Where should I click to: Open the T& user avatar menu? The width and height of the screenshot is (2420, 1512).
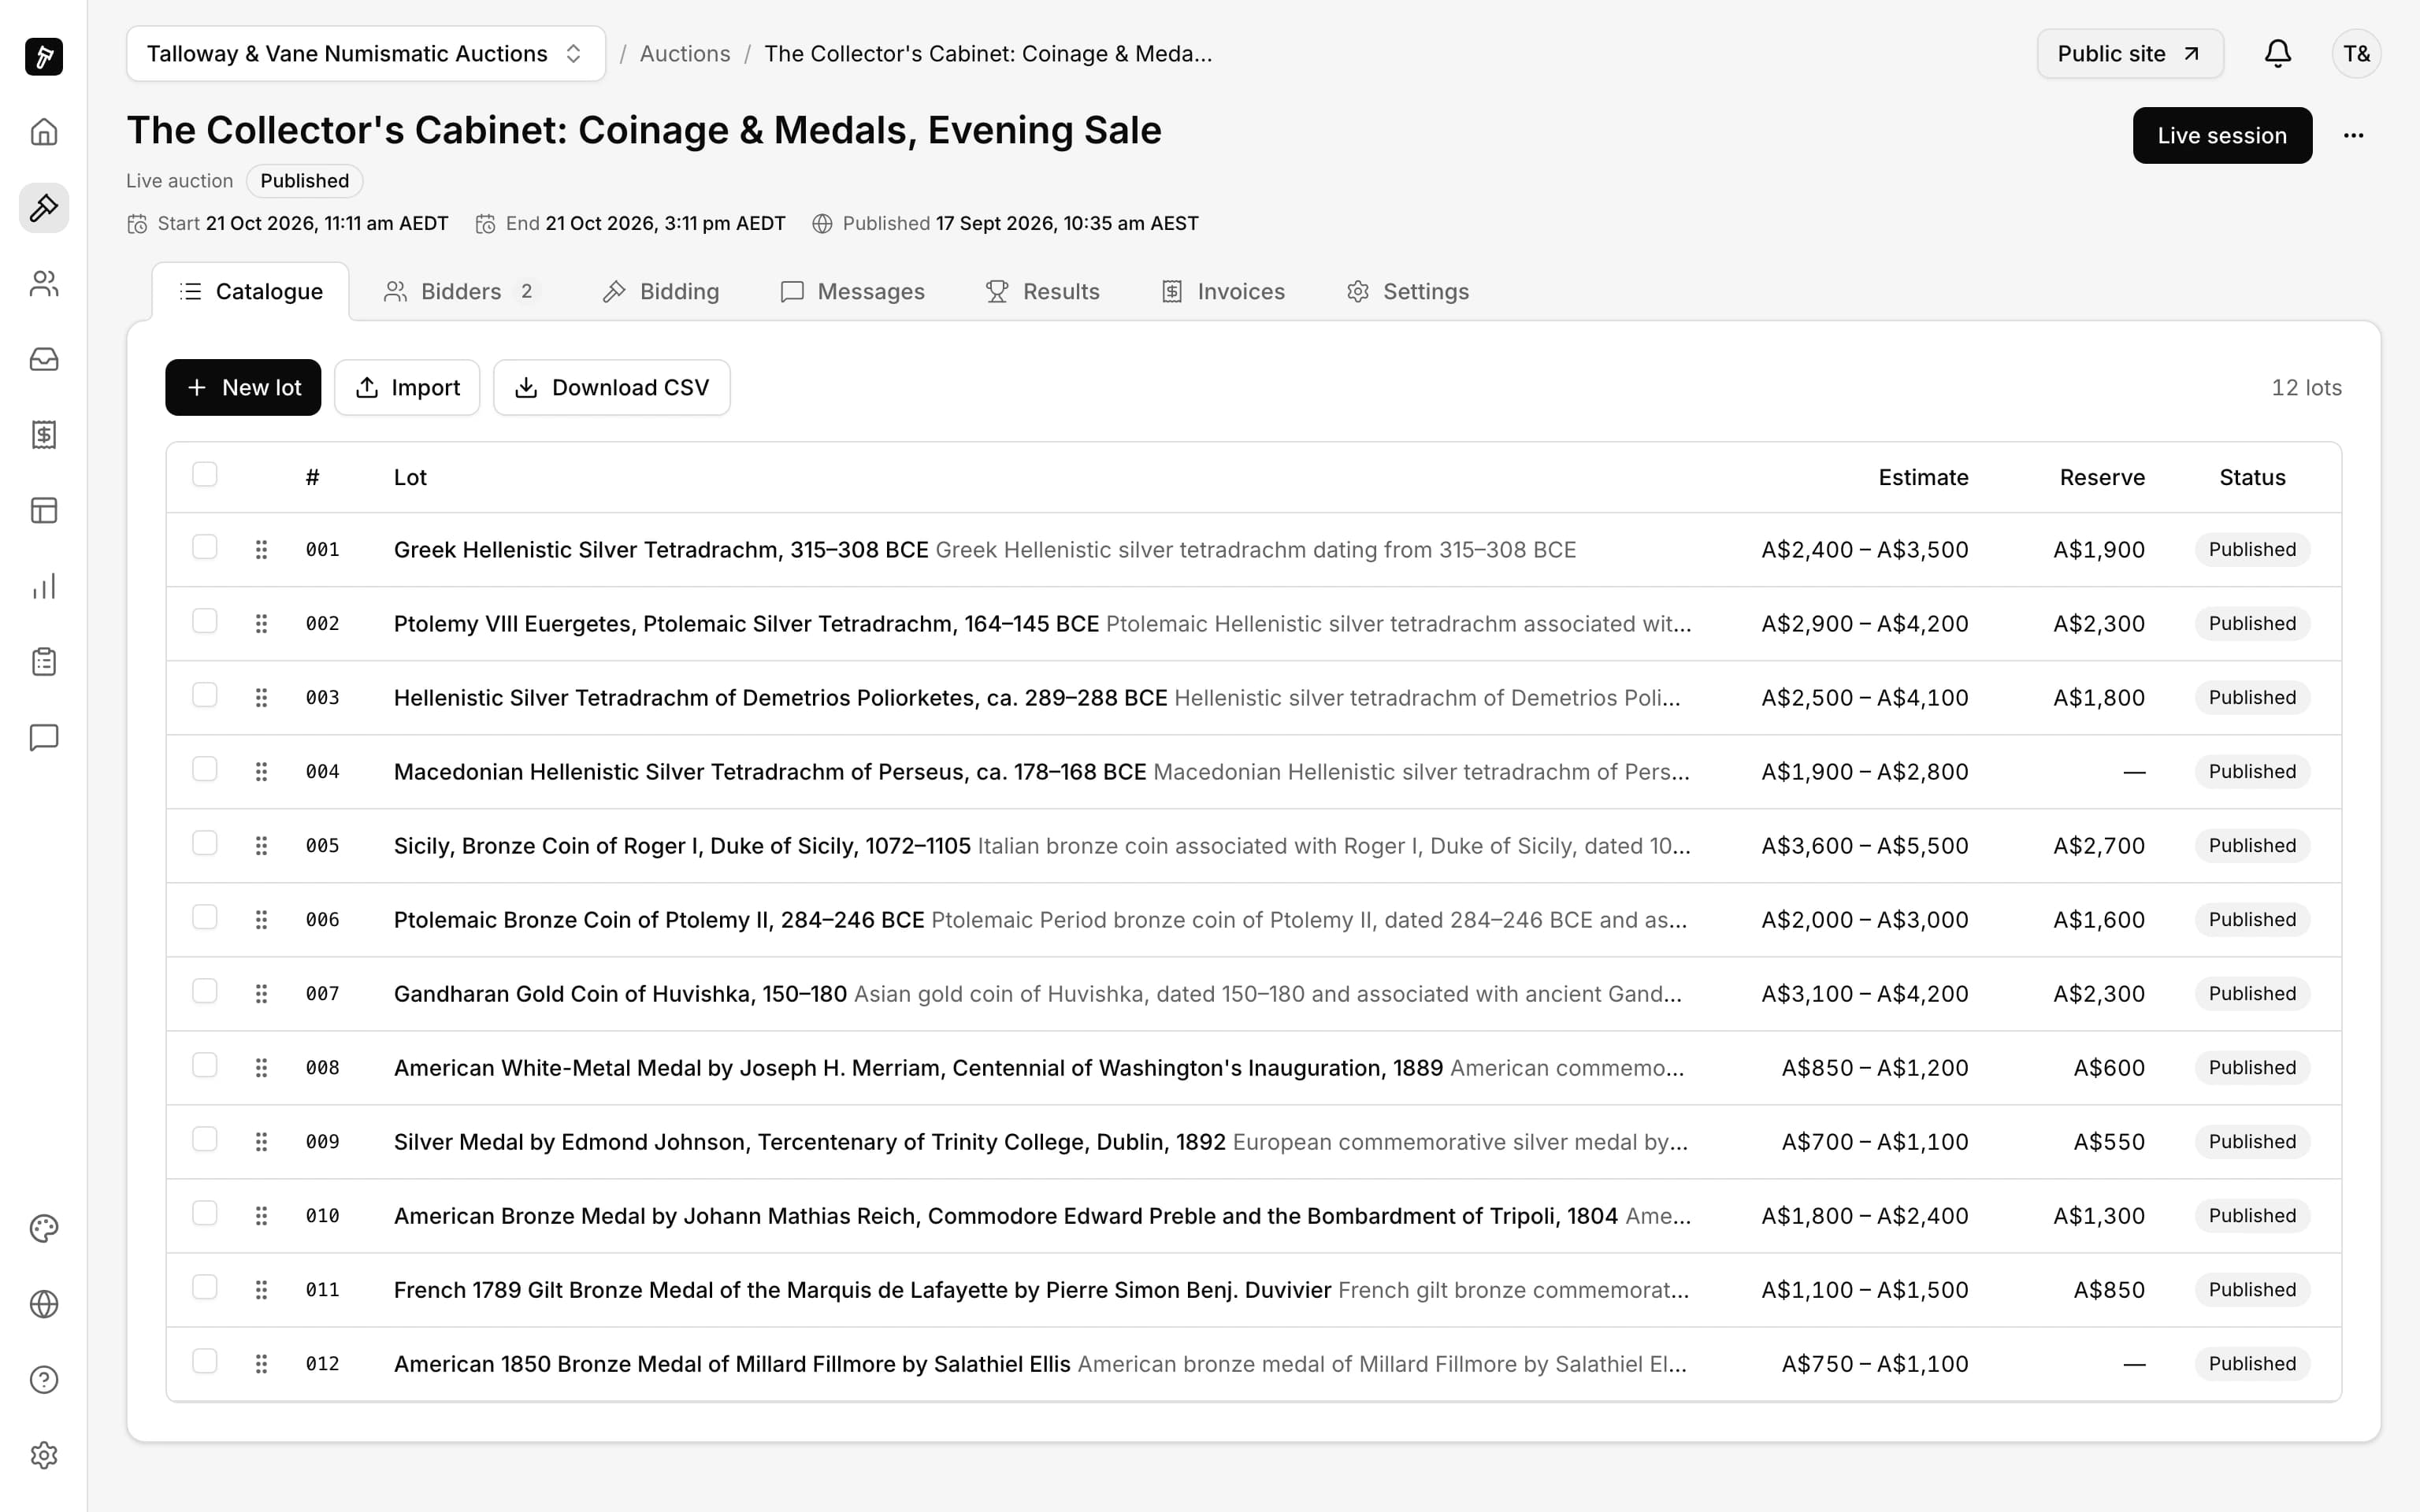click(2356, 54)
